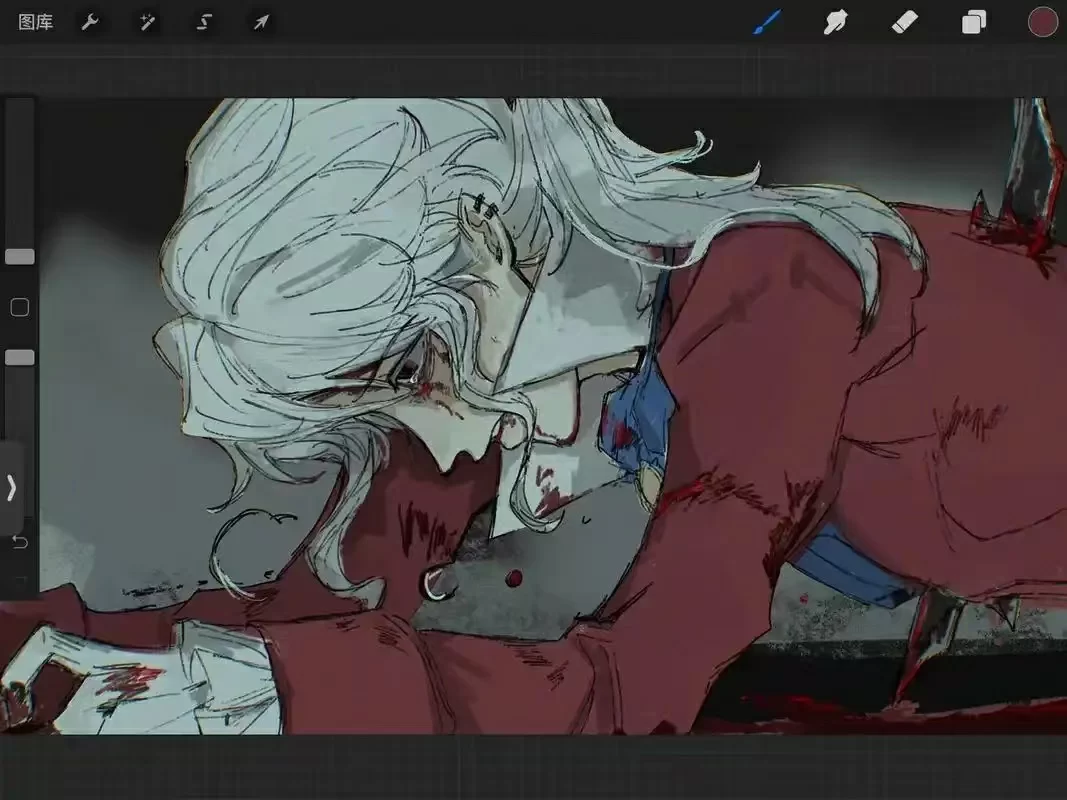Open the active color swatch picker

(x=1043, y=22)
